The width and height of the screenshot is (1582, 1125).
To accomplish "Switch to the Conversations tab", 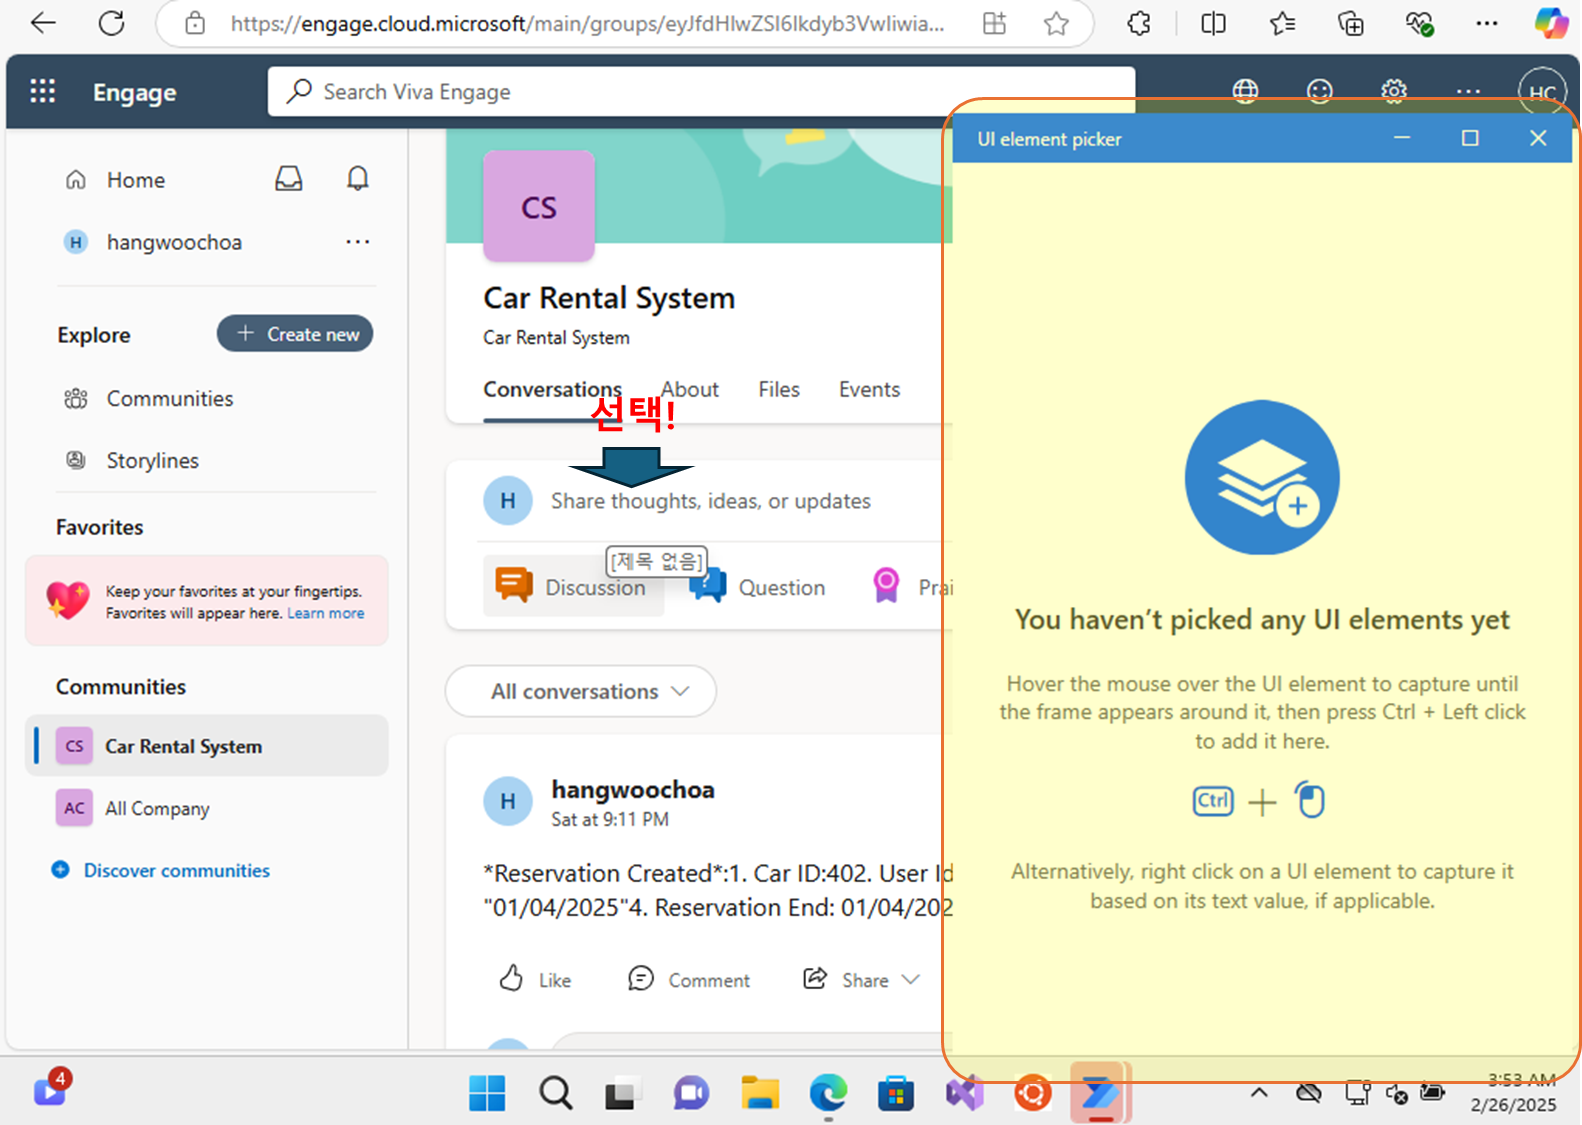I will point(552,390).
